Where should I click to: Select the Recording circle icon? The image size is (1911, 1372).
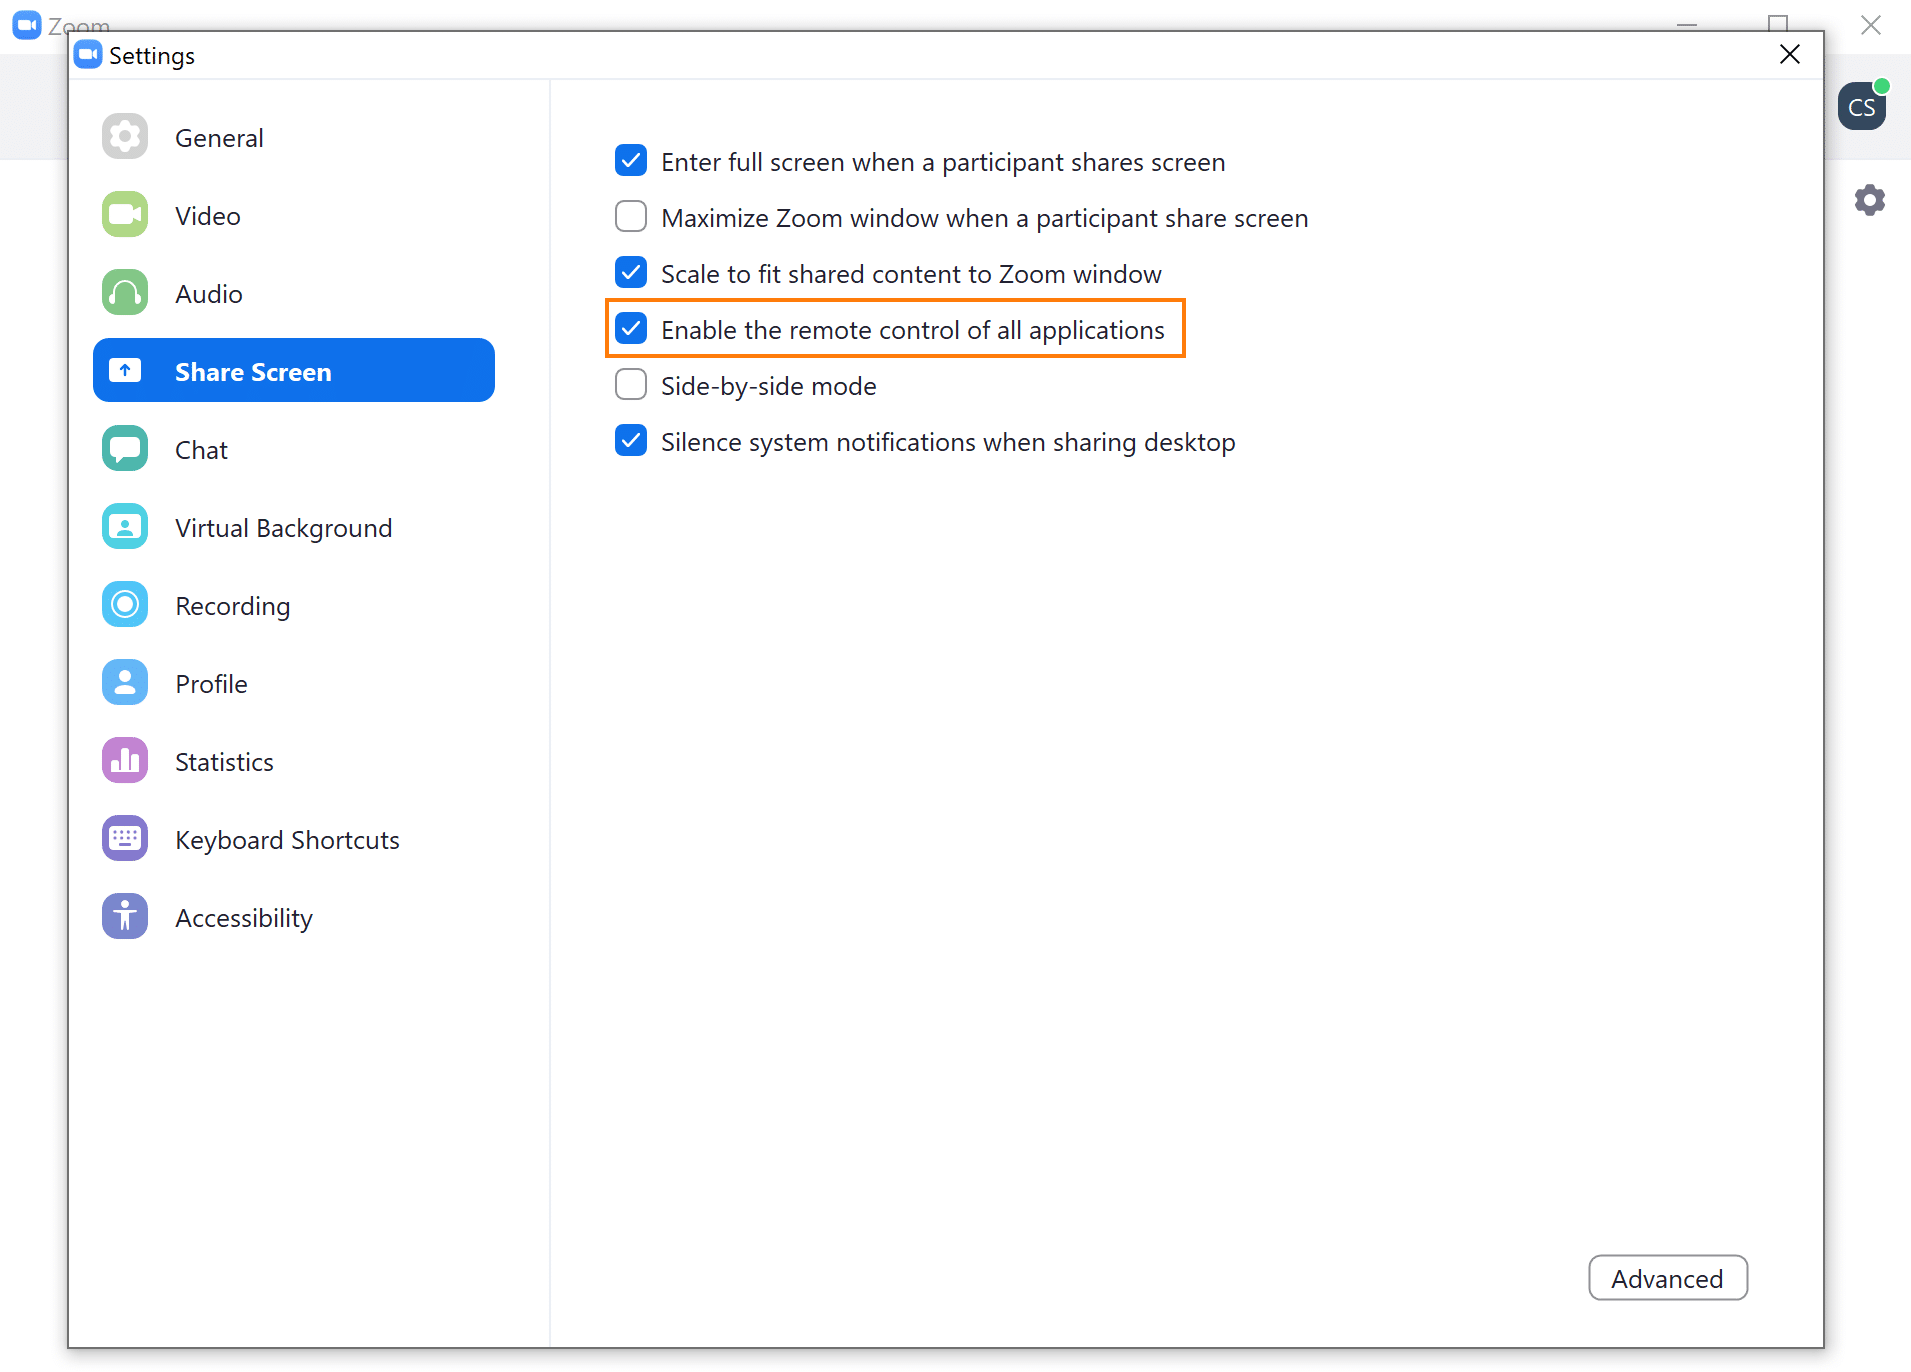(x=125, y=605)
